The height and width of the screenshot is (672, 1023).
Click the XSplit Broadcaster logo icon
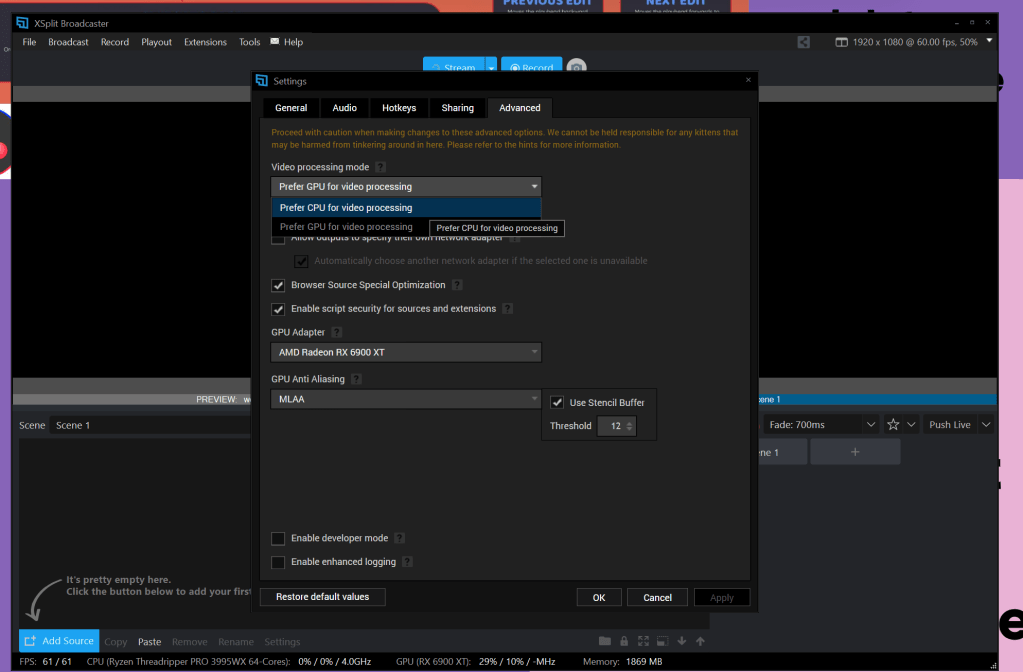(22, 23)
